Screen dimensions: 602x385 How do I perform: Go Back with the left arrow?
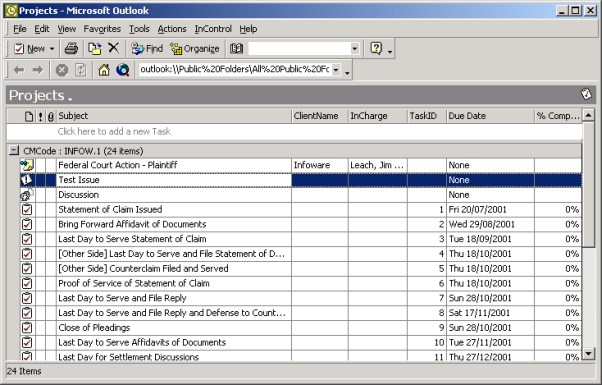[x=19, y=70]
